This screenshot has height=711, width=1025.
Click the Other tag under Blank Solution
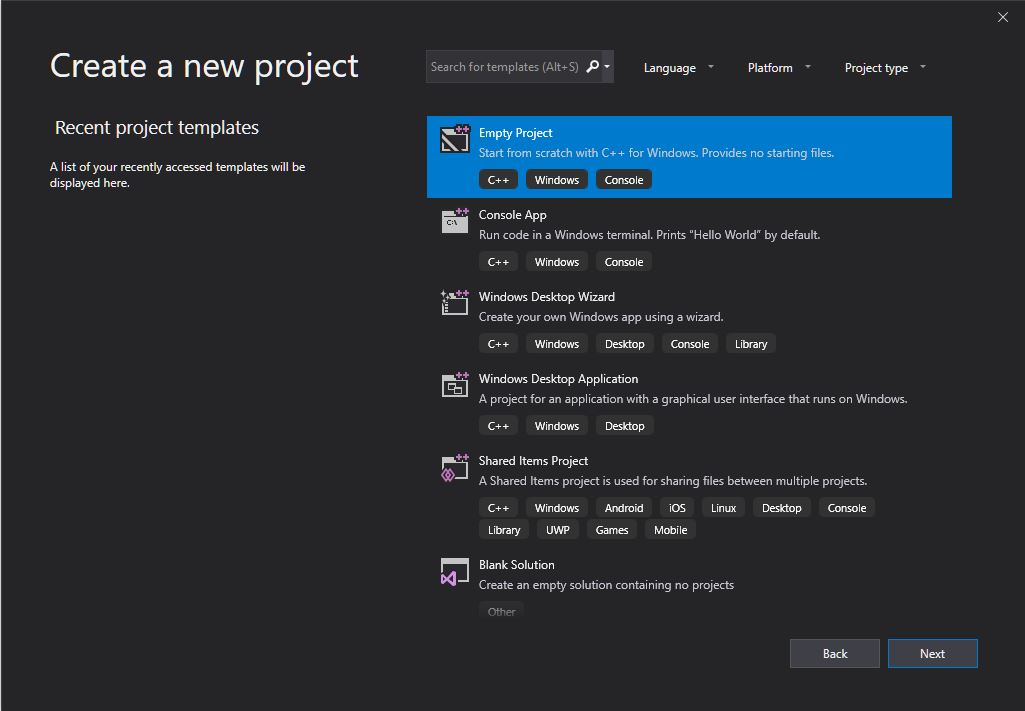pyautogui.click(x=501, y=612)
